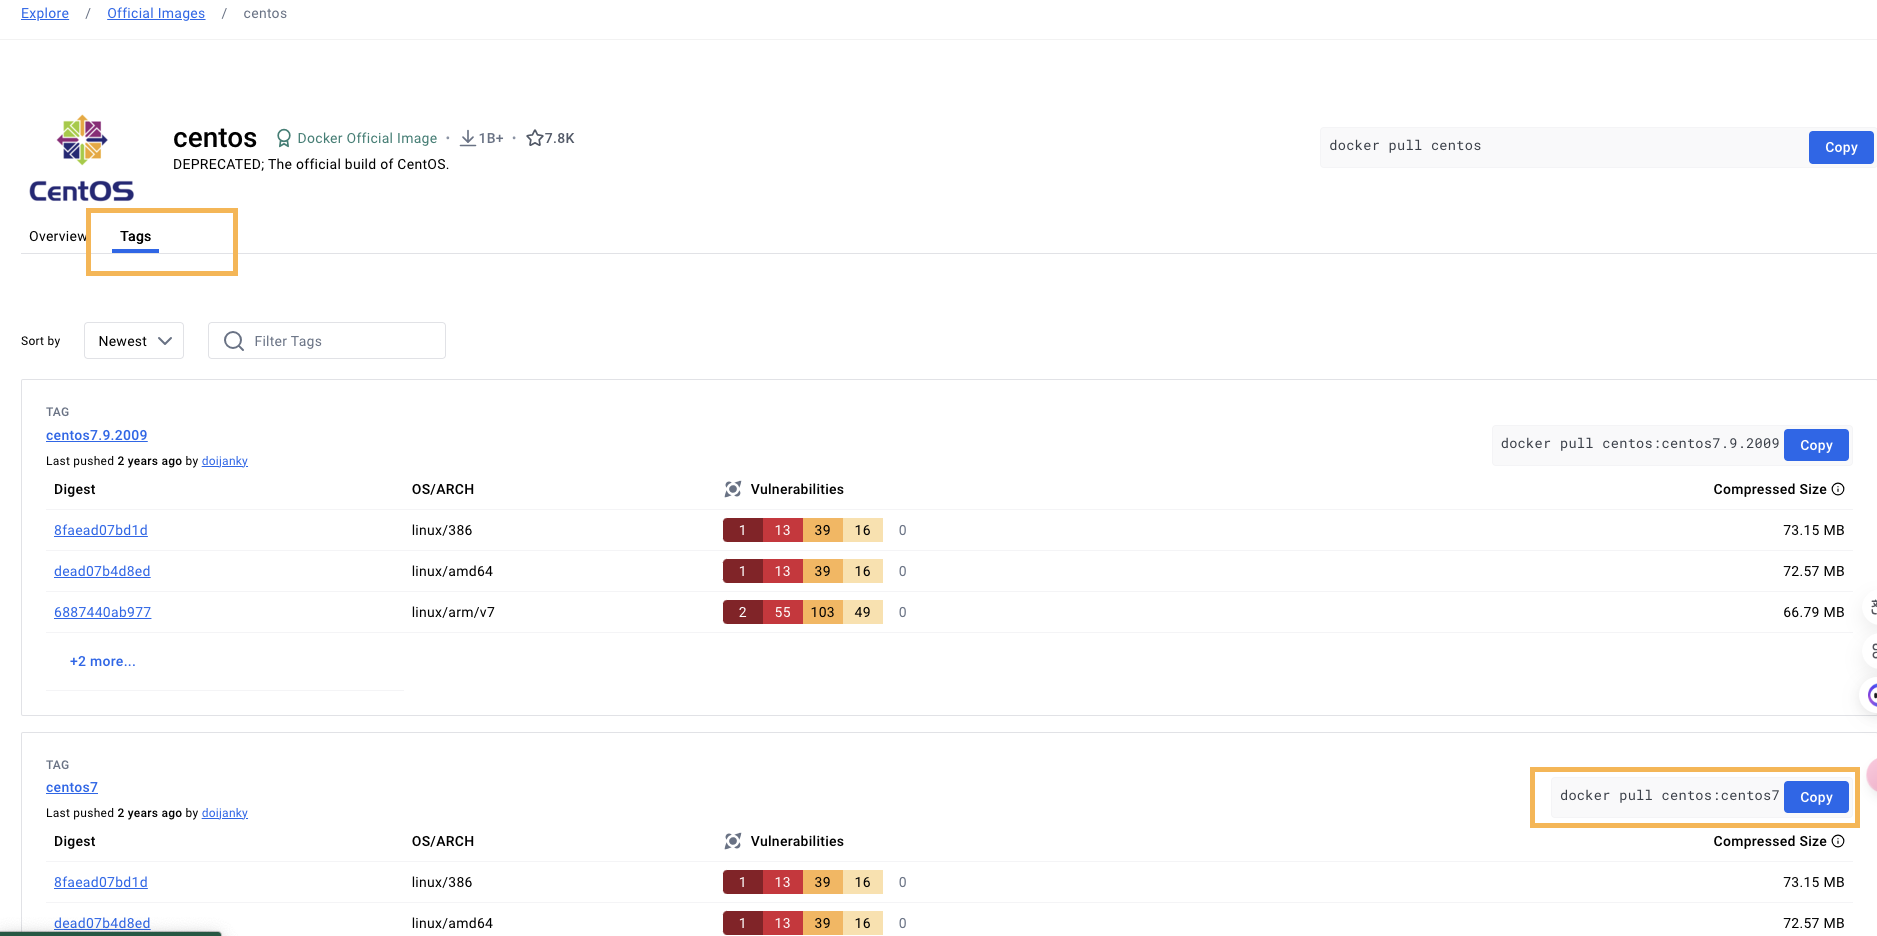The height and width of the screenshot is (936, 1877).
Task: Open the centos7 tag link
Action: [72, 787]
